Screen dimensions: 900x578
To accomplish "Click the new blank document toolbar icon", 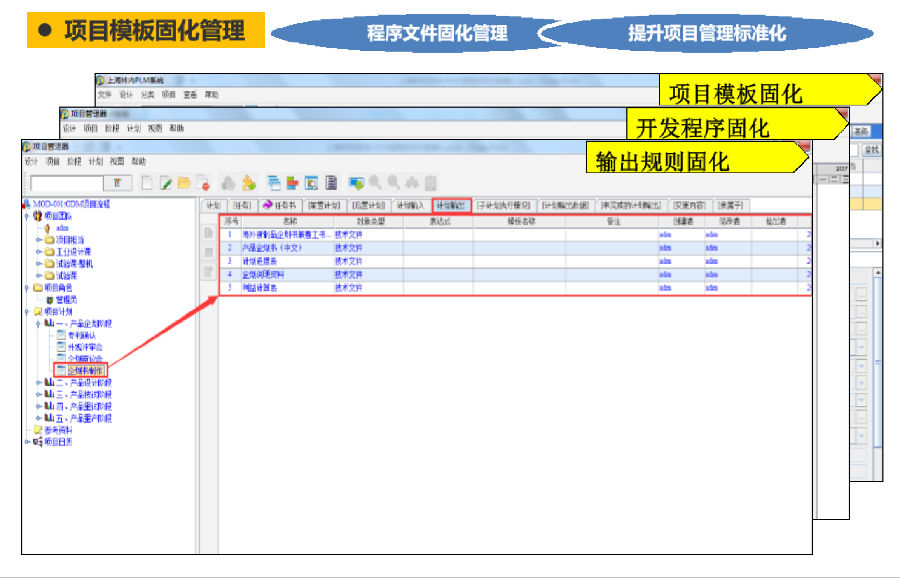I will [x=148, y=183].
